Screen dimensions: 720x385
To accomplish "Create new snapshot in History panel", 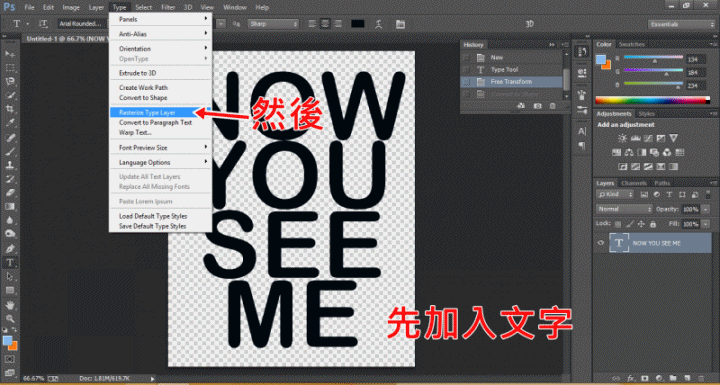I will (x=537, y=106).
